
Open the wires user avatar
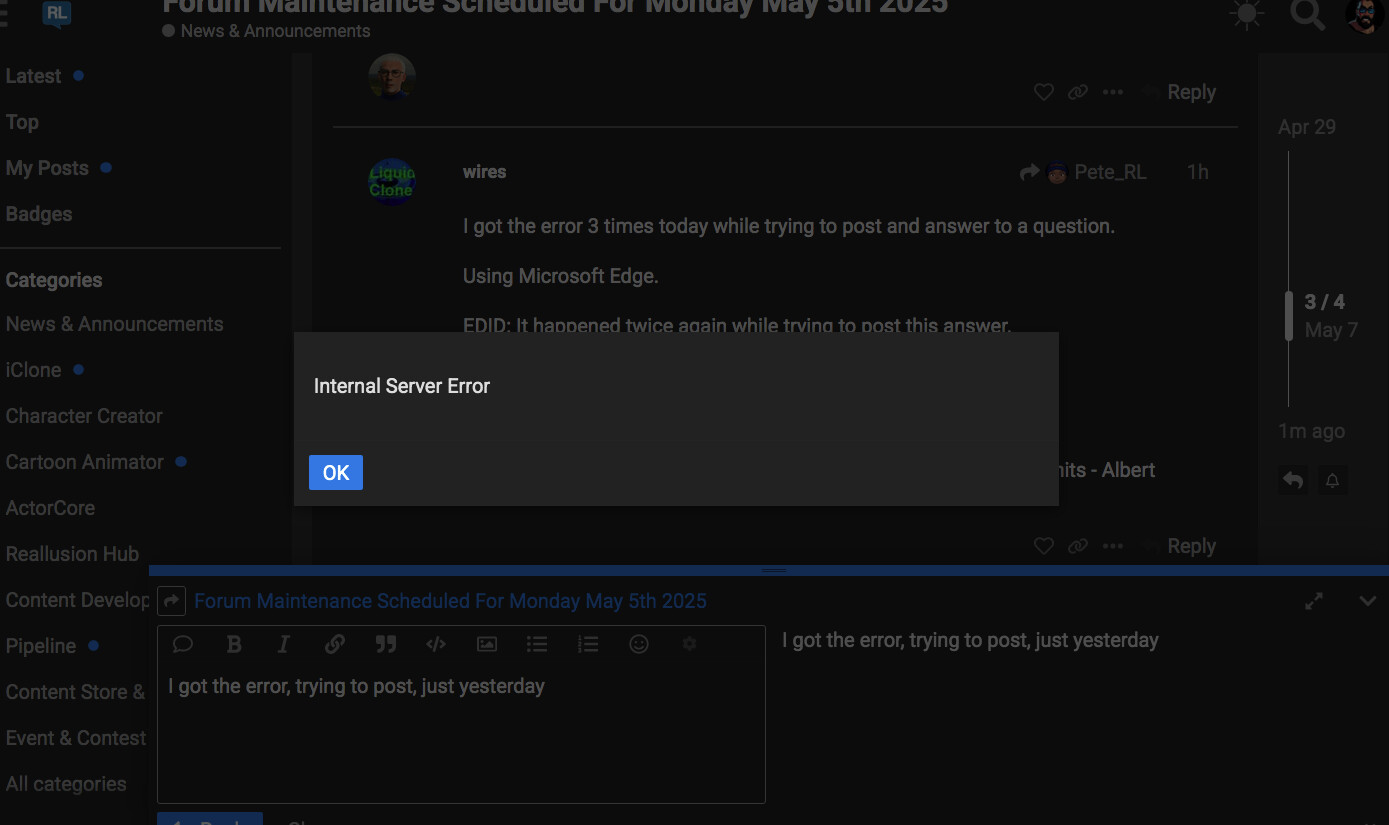[392, 181]
